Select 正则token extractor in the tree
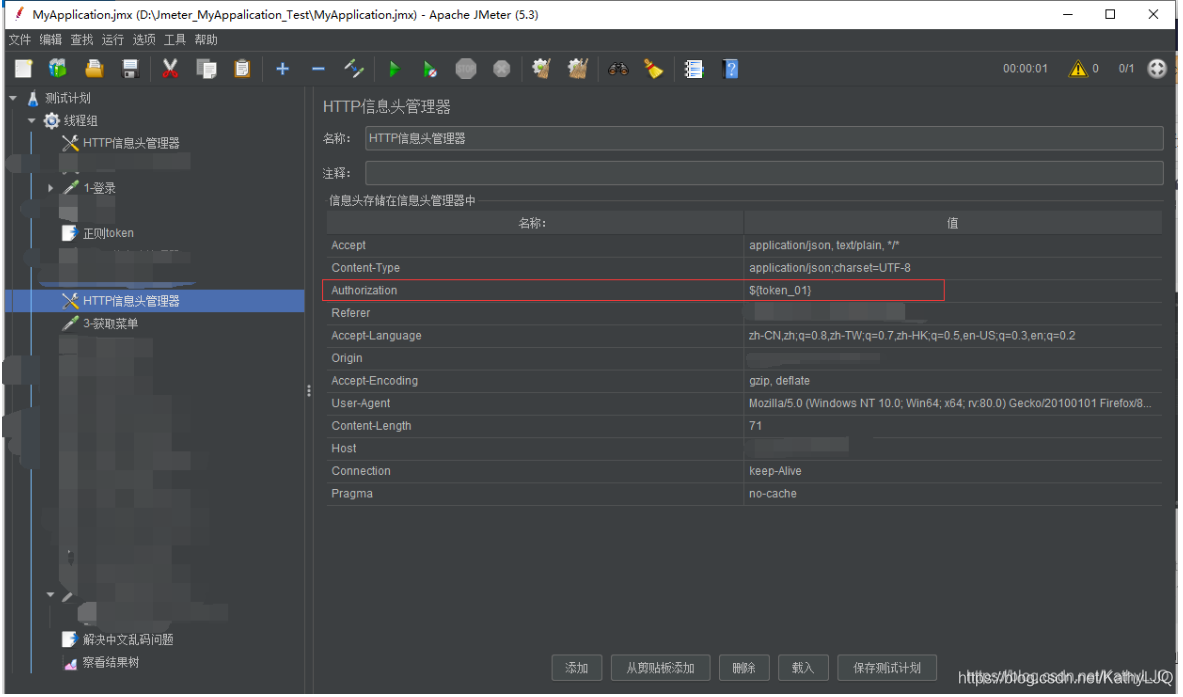This screenshot has height=697, width=1183. click(x=108, y=233)
